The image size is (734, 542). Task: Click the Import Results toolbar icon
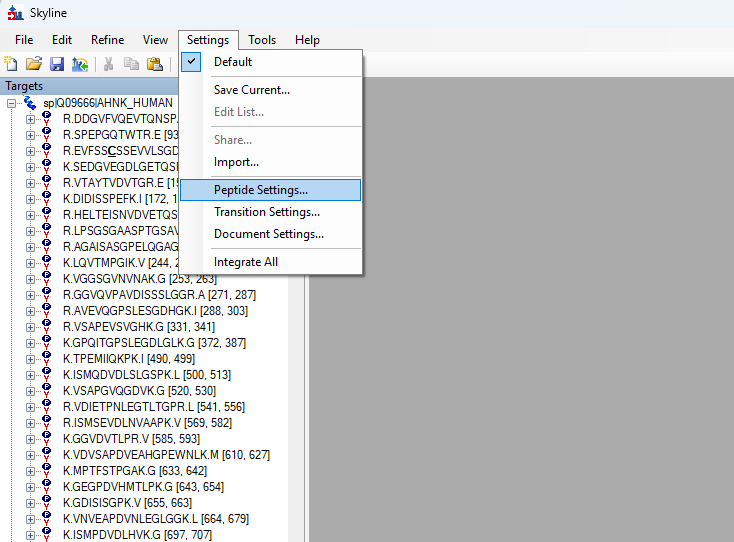tap(79, 64)
